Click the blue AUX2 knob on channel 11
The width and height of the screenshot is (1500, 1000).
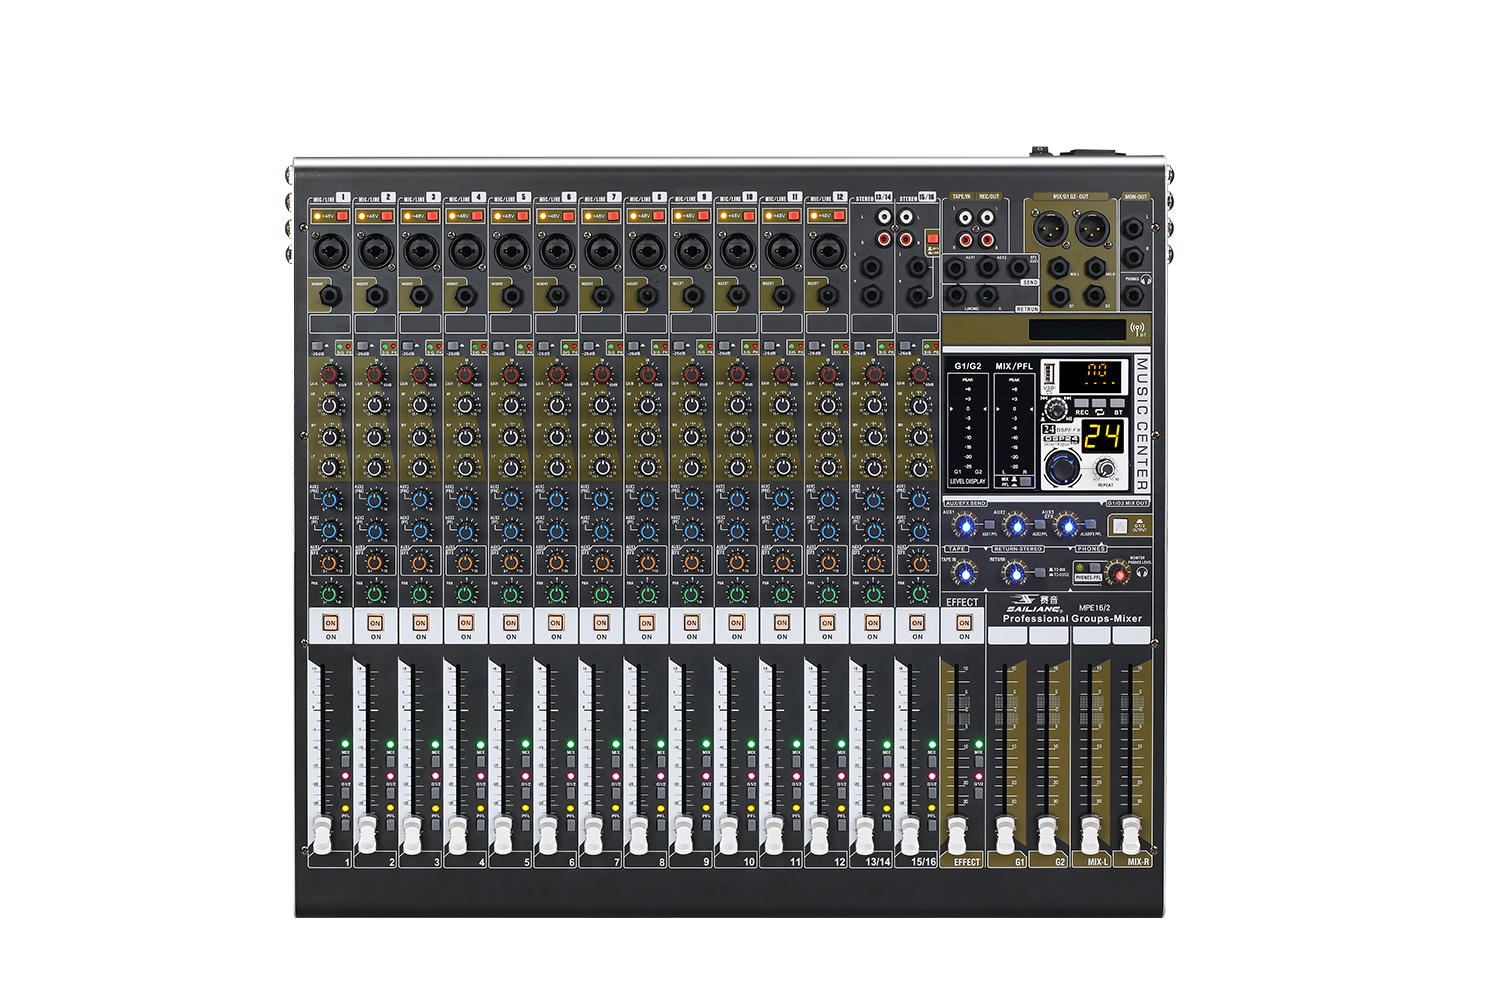(783, 530)
